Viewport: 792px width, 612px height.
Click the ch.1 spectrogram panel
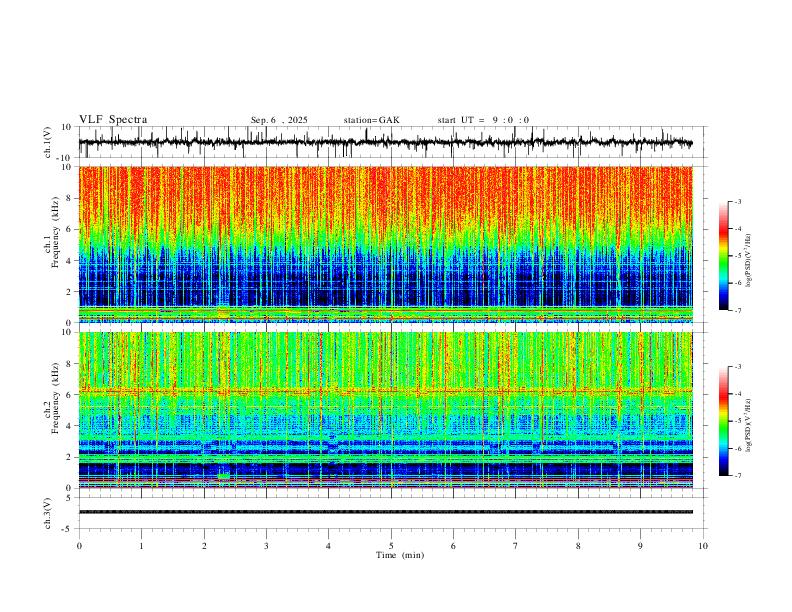click(x=385, y=244)
